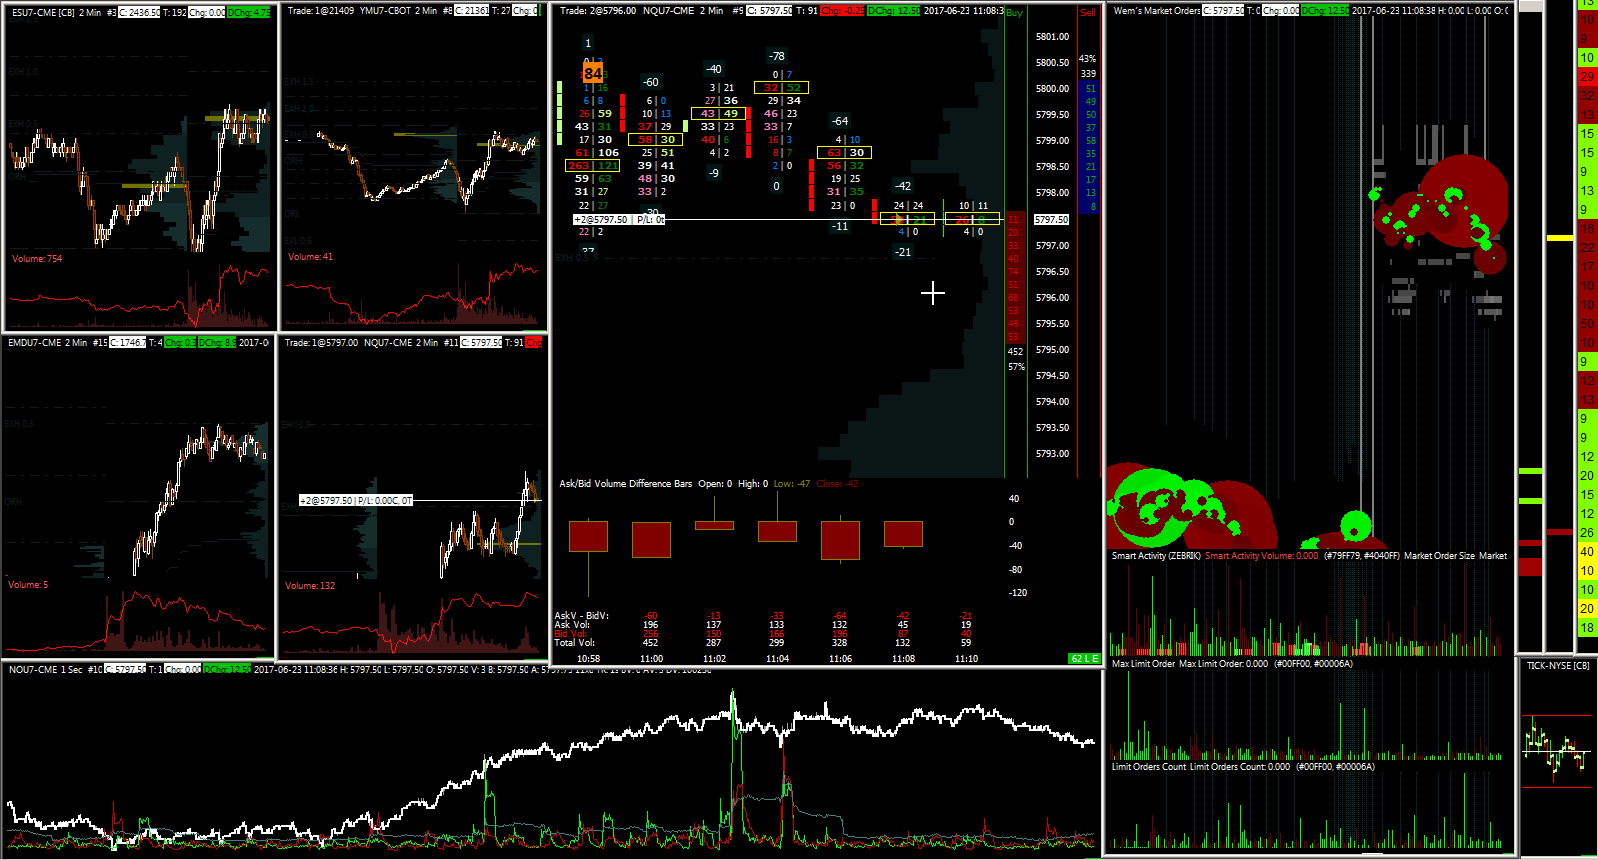This screenshot has height=860, width=1598.
Task: Click Trade: 1@5797.00 in the lower NQU7 chart header
Action: click(321, 343)
